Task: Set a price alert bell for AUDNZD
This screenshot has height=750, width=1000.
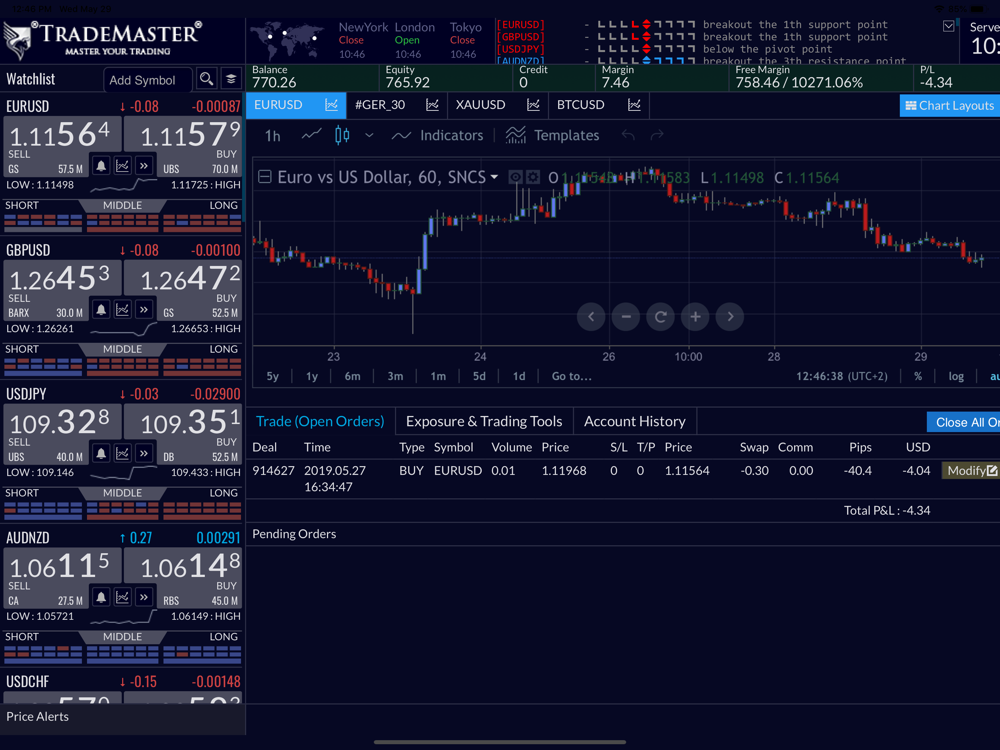Action: 101,598
